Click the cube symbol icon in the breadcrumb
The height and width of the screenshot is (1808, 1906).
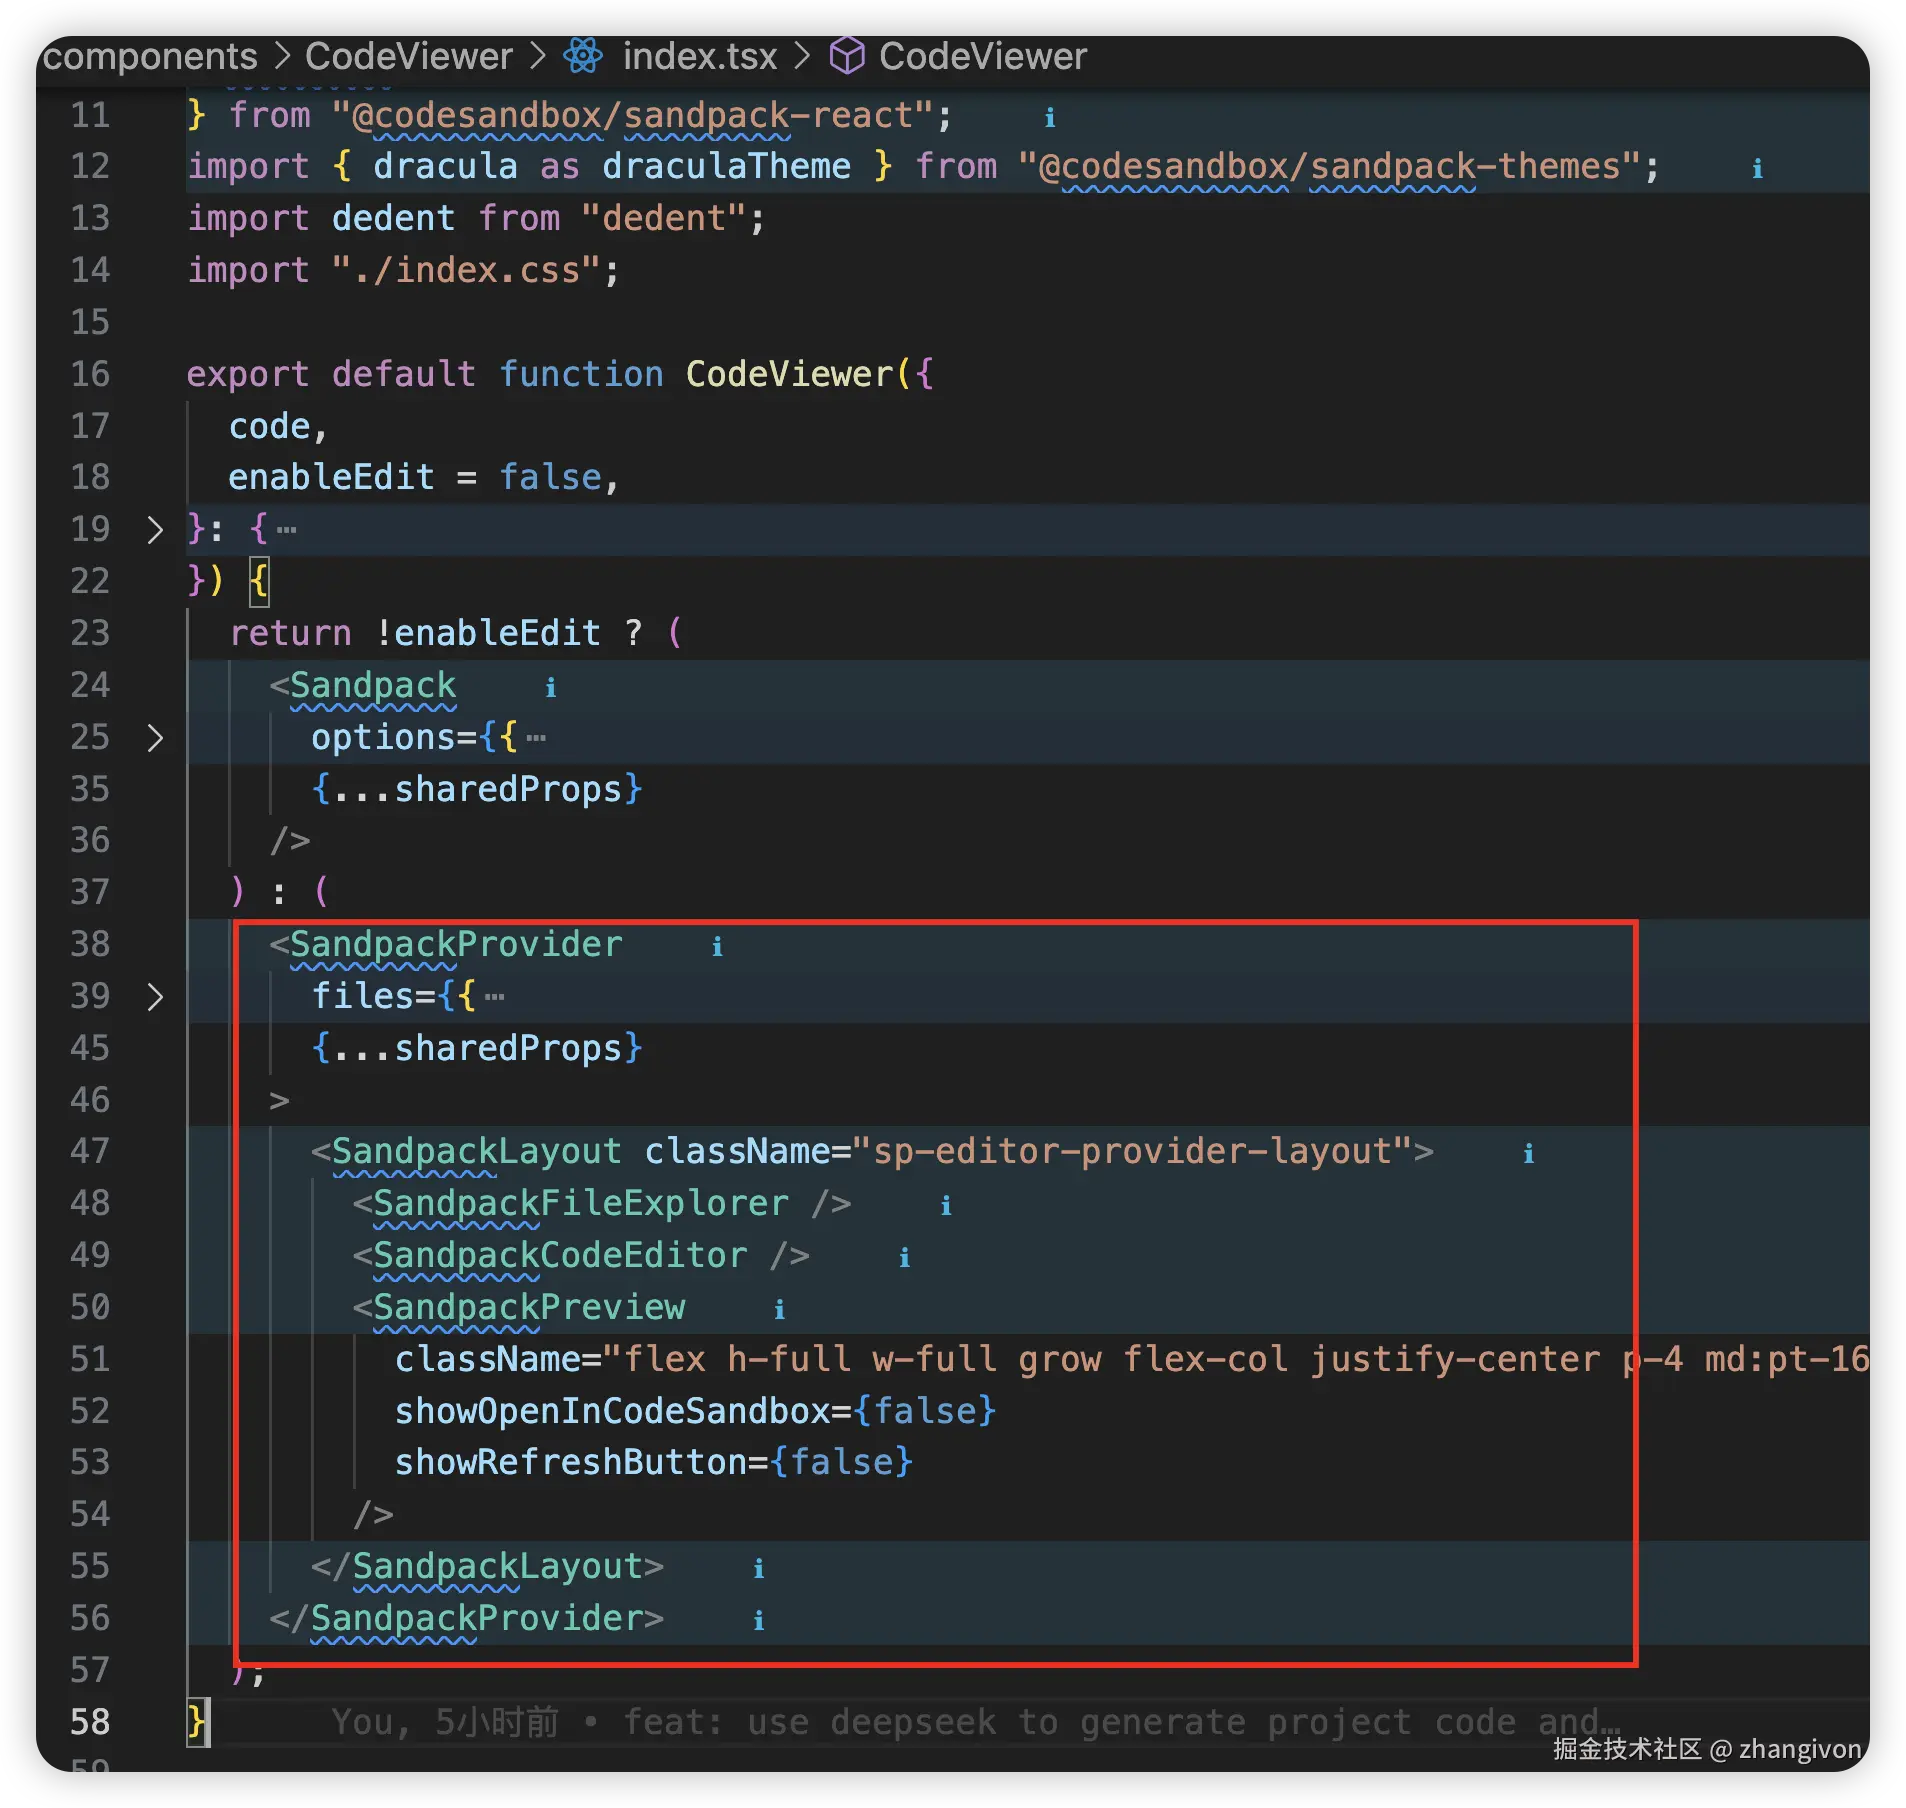pyautogui.click(x=847, y=56)
